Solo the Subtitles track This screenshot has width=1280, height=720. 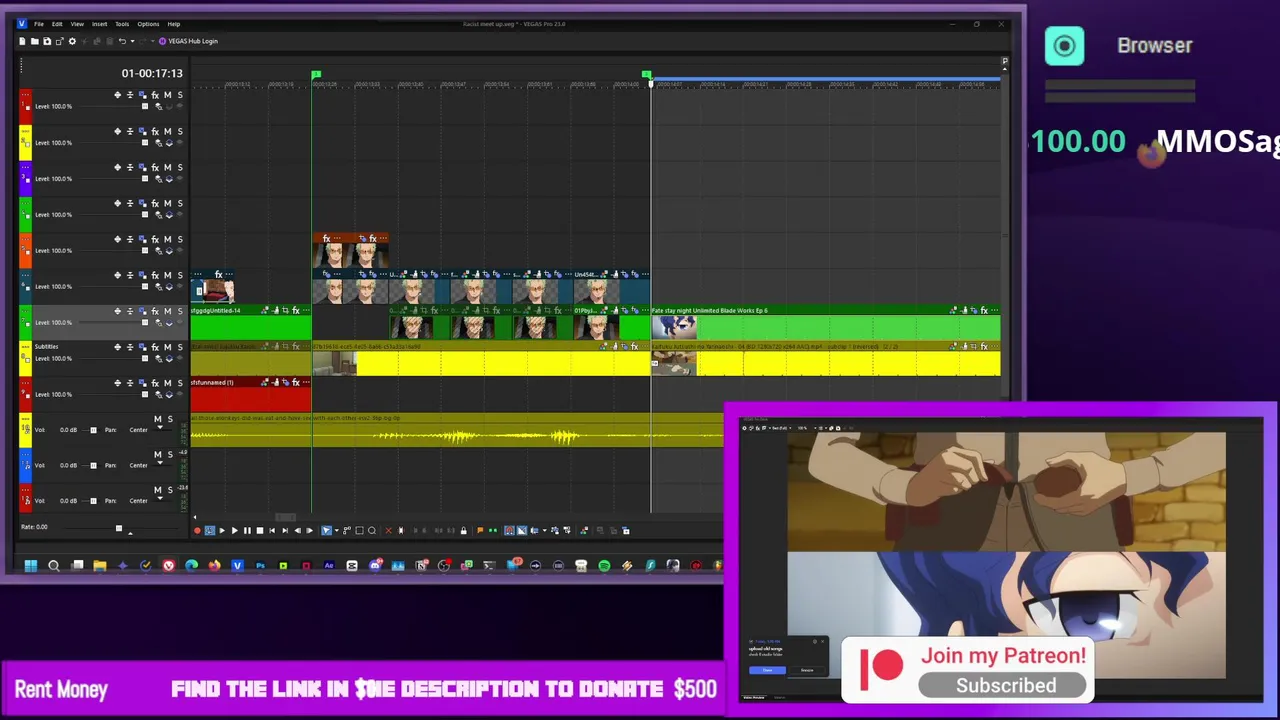[x=180, y=347]
